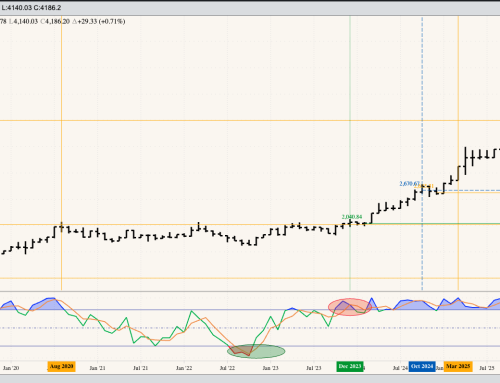Image resolution: width=500 pixels, height=383 pixels.
Task: Click the Jan '20 axis label
Action: [x=11, y=368]
